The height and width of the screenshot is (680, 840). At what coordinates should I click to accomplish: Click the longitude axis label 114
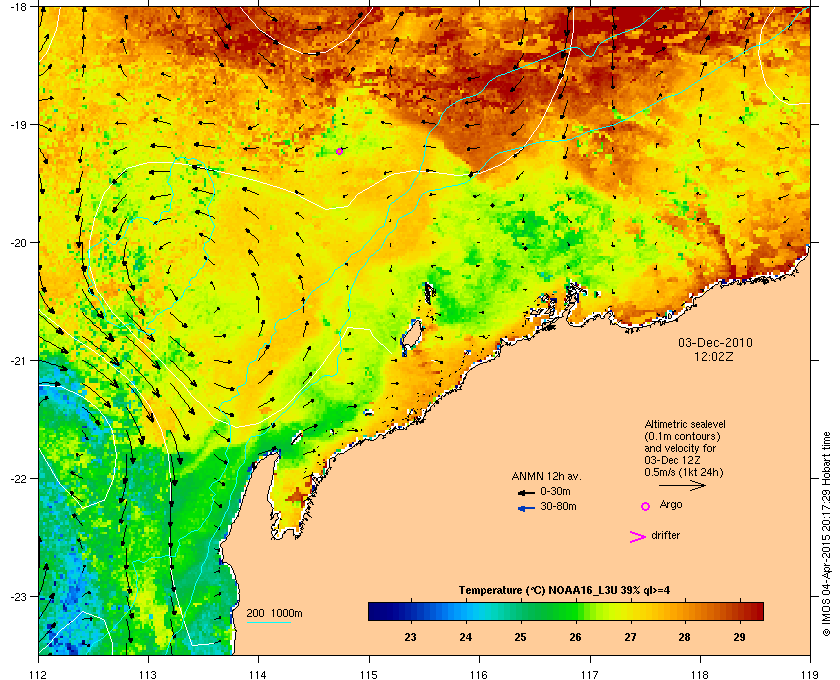pos(258,674)
